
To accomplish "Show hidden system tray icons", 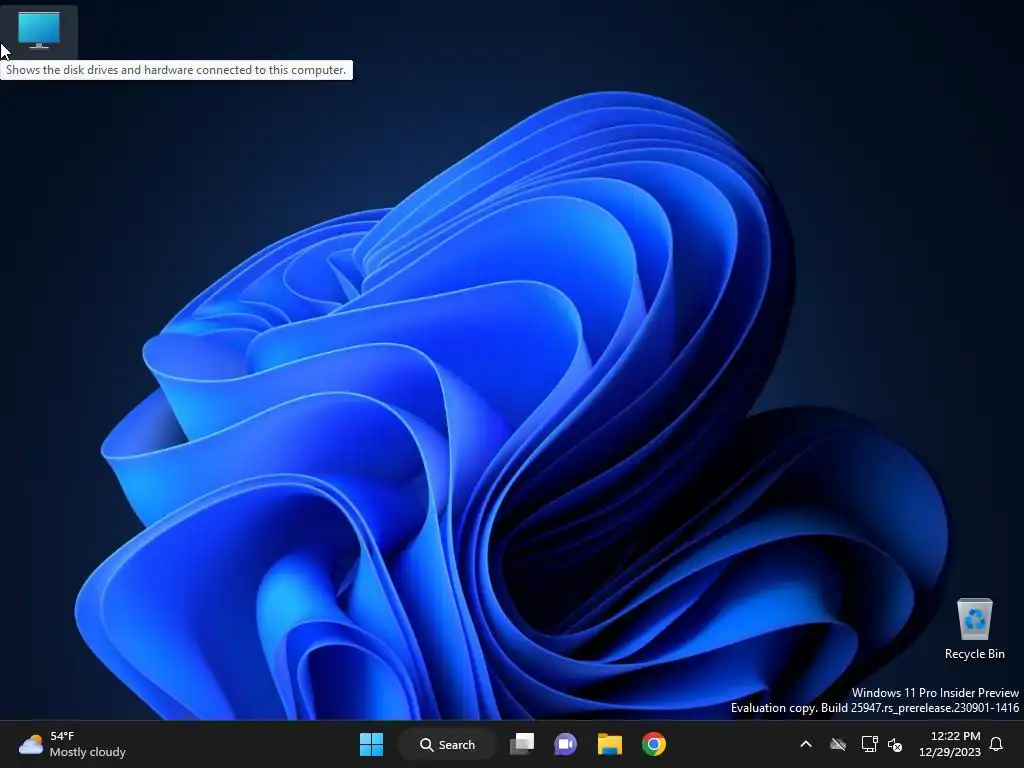I will tap(806, 744).
